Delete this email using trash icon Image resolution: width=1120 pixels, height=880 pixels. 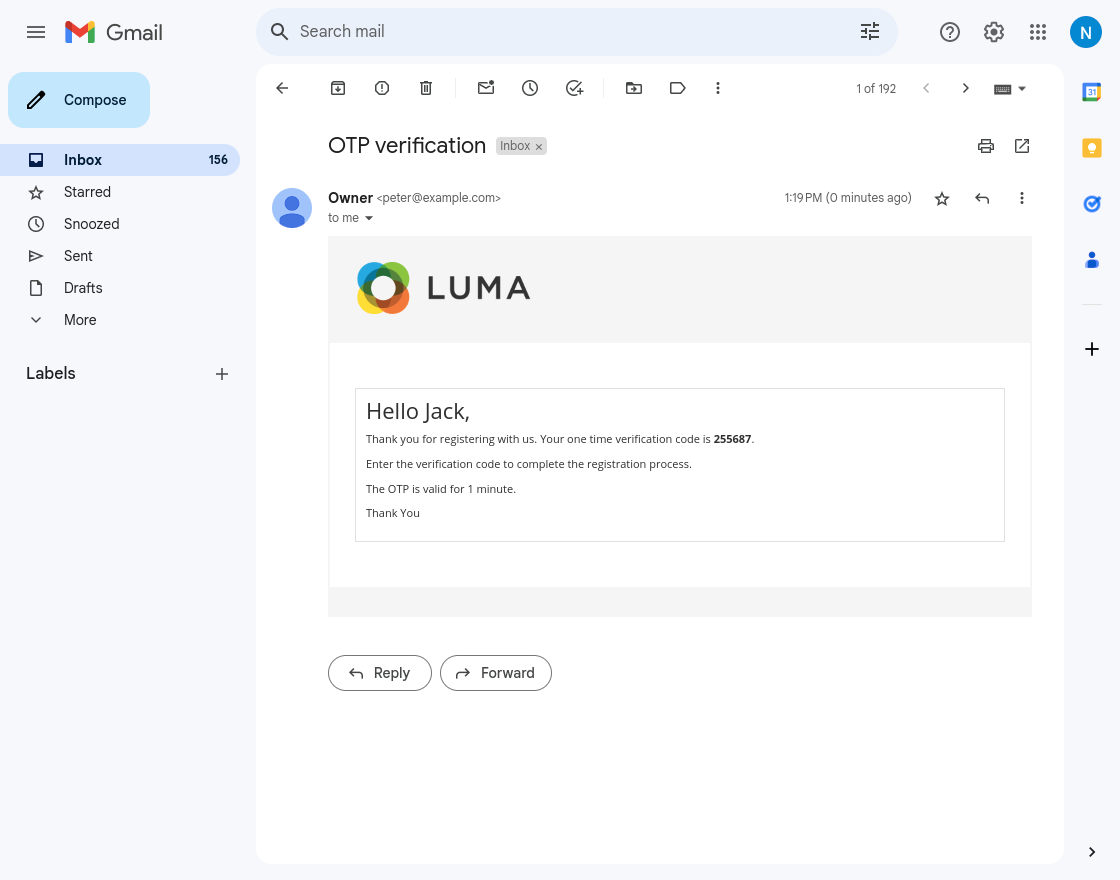point(426,88)
